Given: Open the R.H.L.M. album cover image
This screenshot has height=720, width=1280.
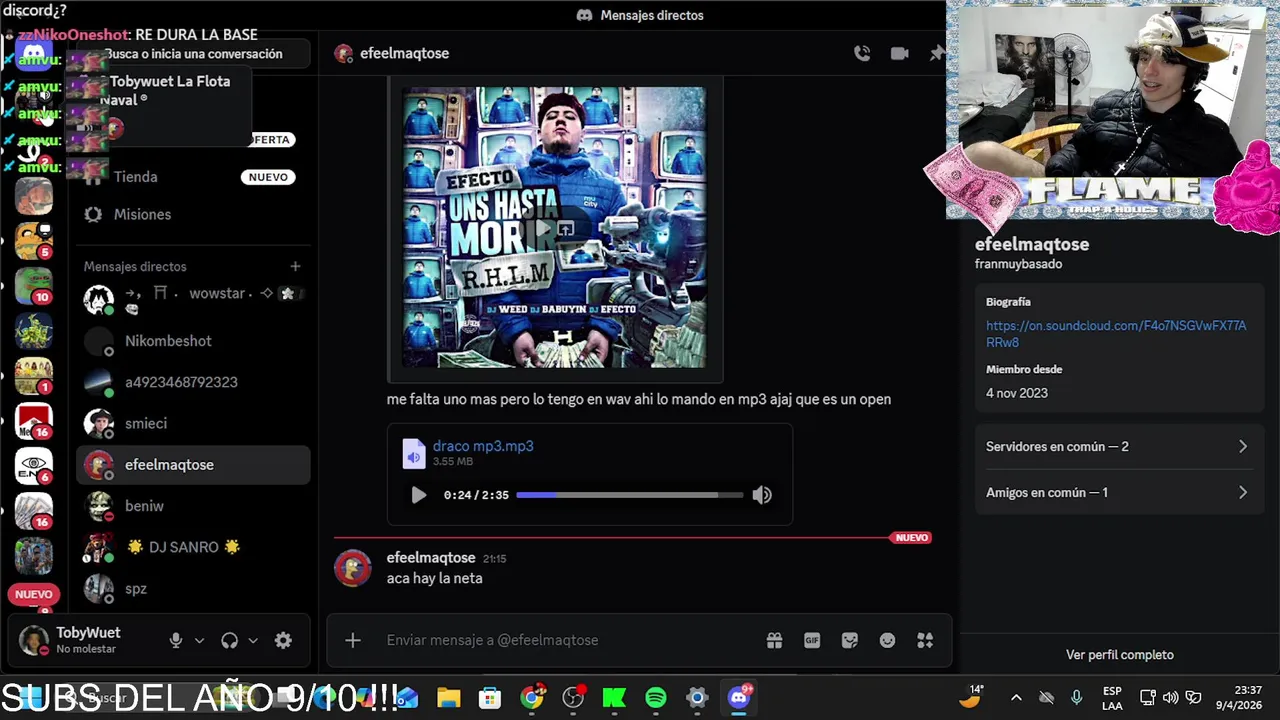Looking at the screenshot, I should (554, 227).
